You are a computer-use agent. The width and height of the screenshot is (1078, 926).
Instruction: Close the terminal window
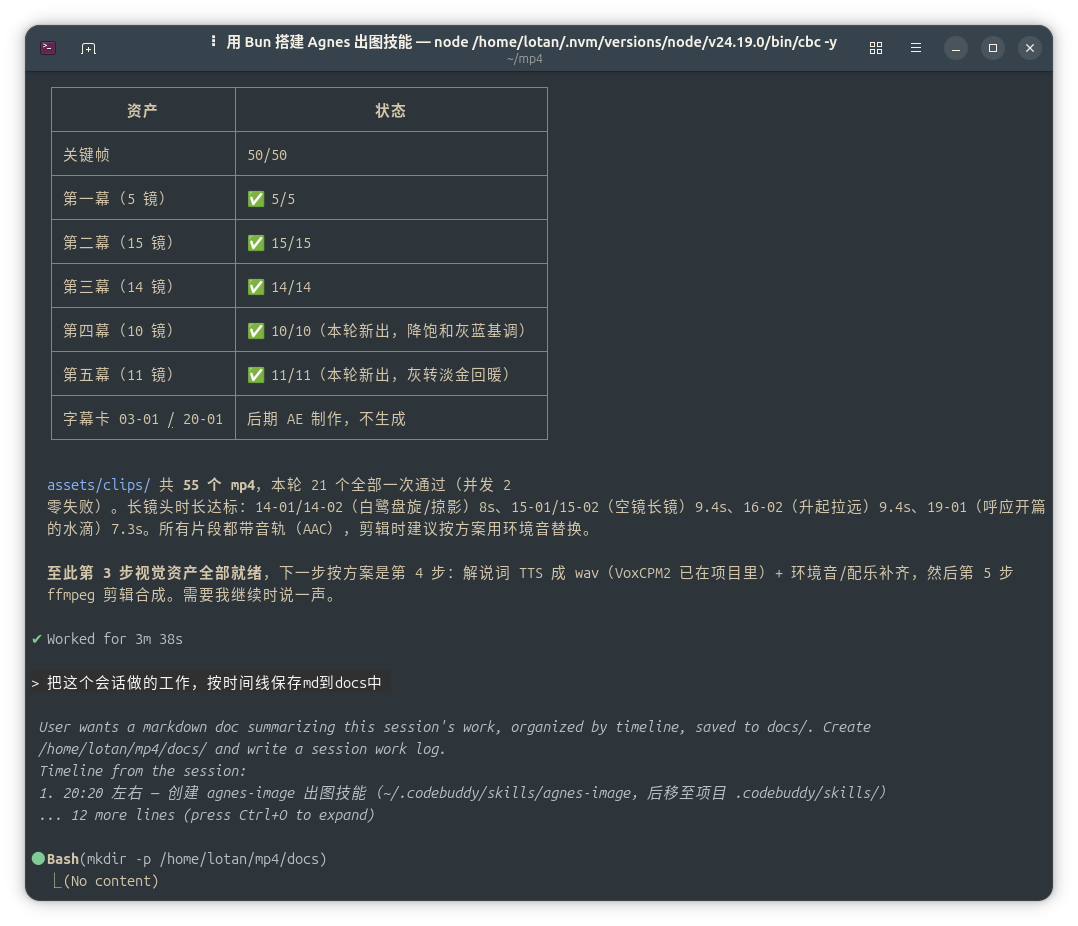(1030, 48)
